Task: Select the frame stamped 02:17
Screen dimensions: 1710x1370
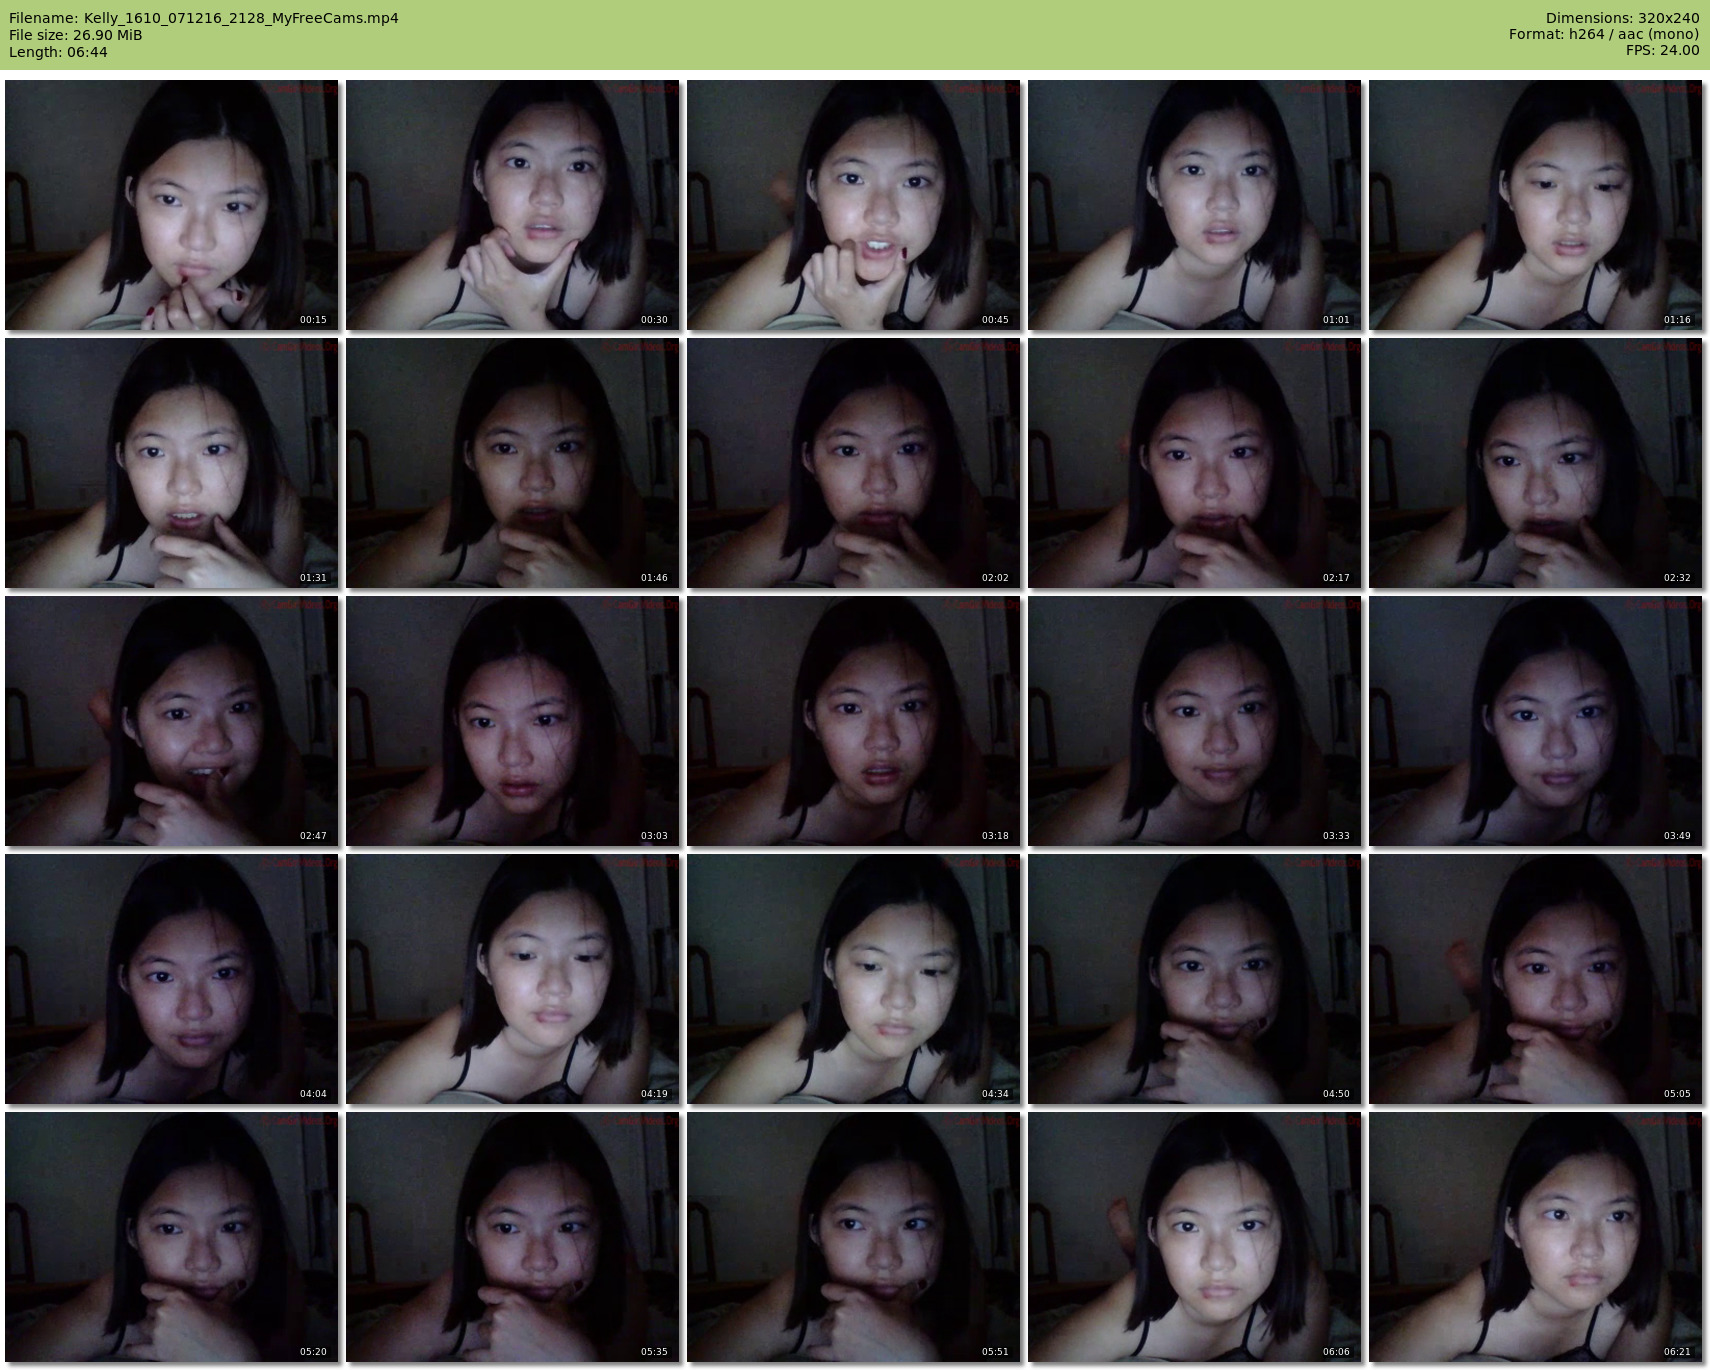Action: [x=1194, y=463]
